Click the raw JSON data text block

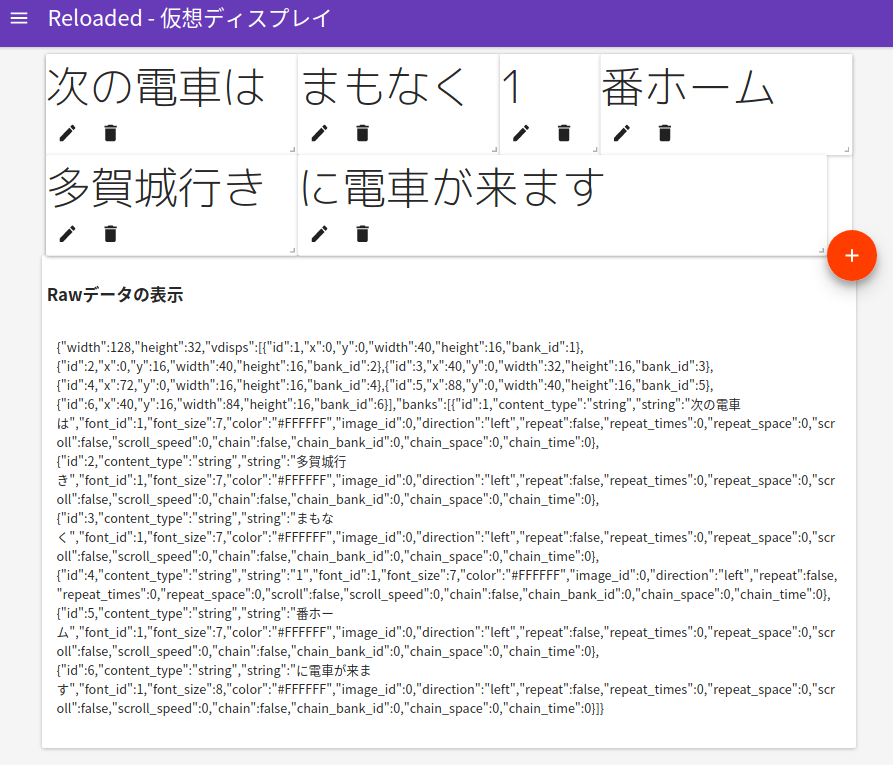click(x=447, y=527)
